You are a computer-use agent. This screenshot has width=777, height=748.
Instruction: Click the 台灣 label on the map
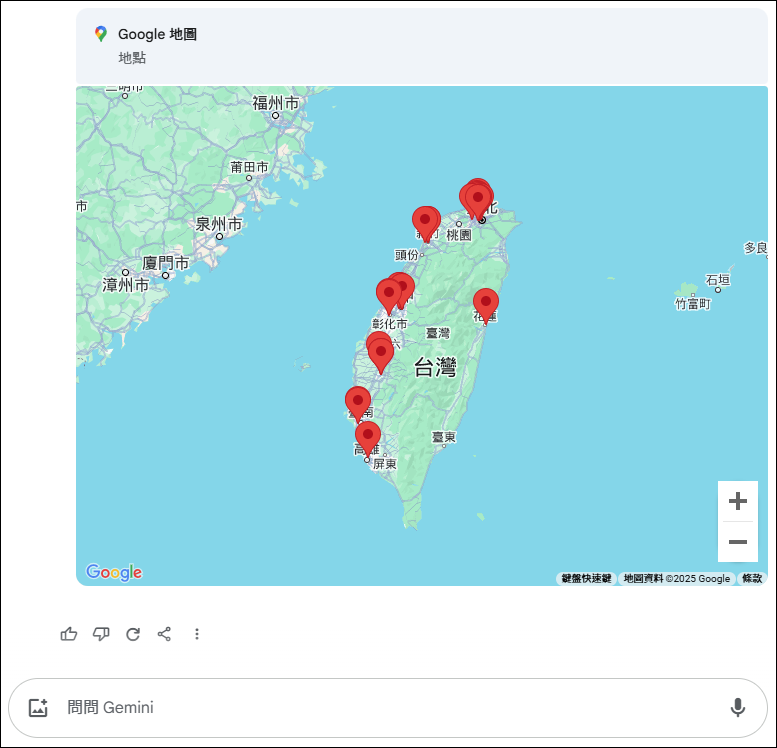435,367
